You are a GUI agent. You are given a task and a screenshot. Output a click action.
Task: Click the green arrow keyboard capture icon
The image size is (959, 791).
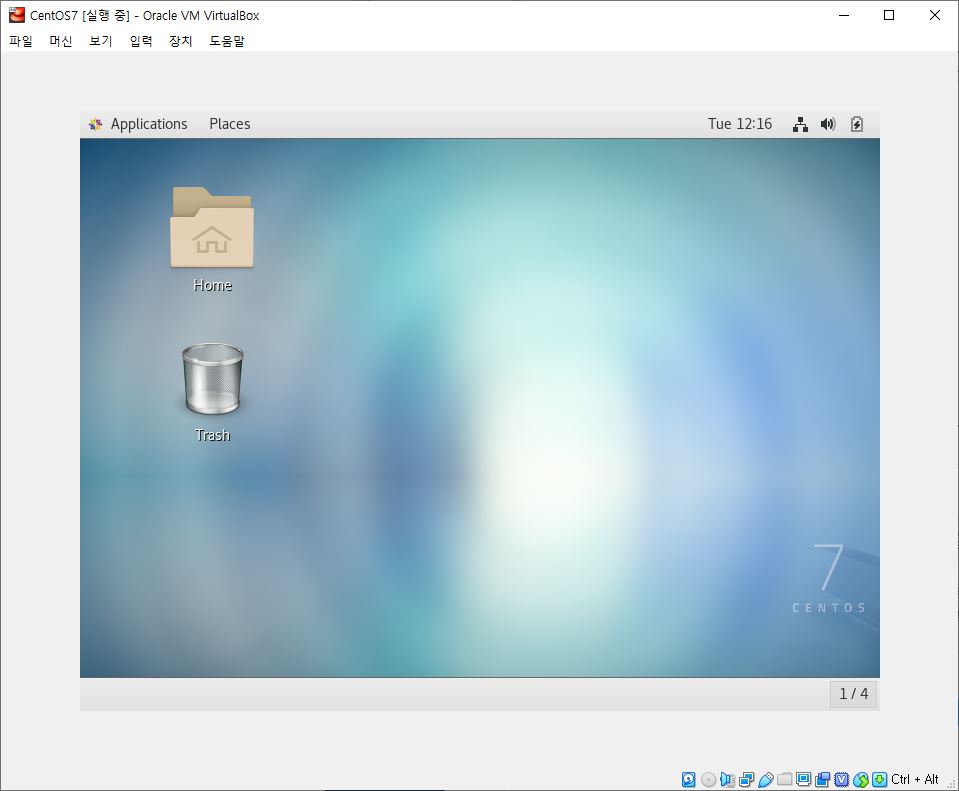[879, 779]
